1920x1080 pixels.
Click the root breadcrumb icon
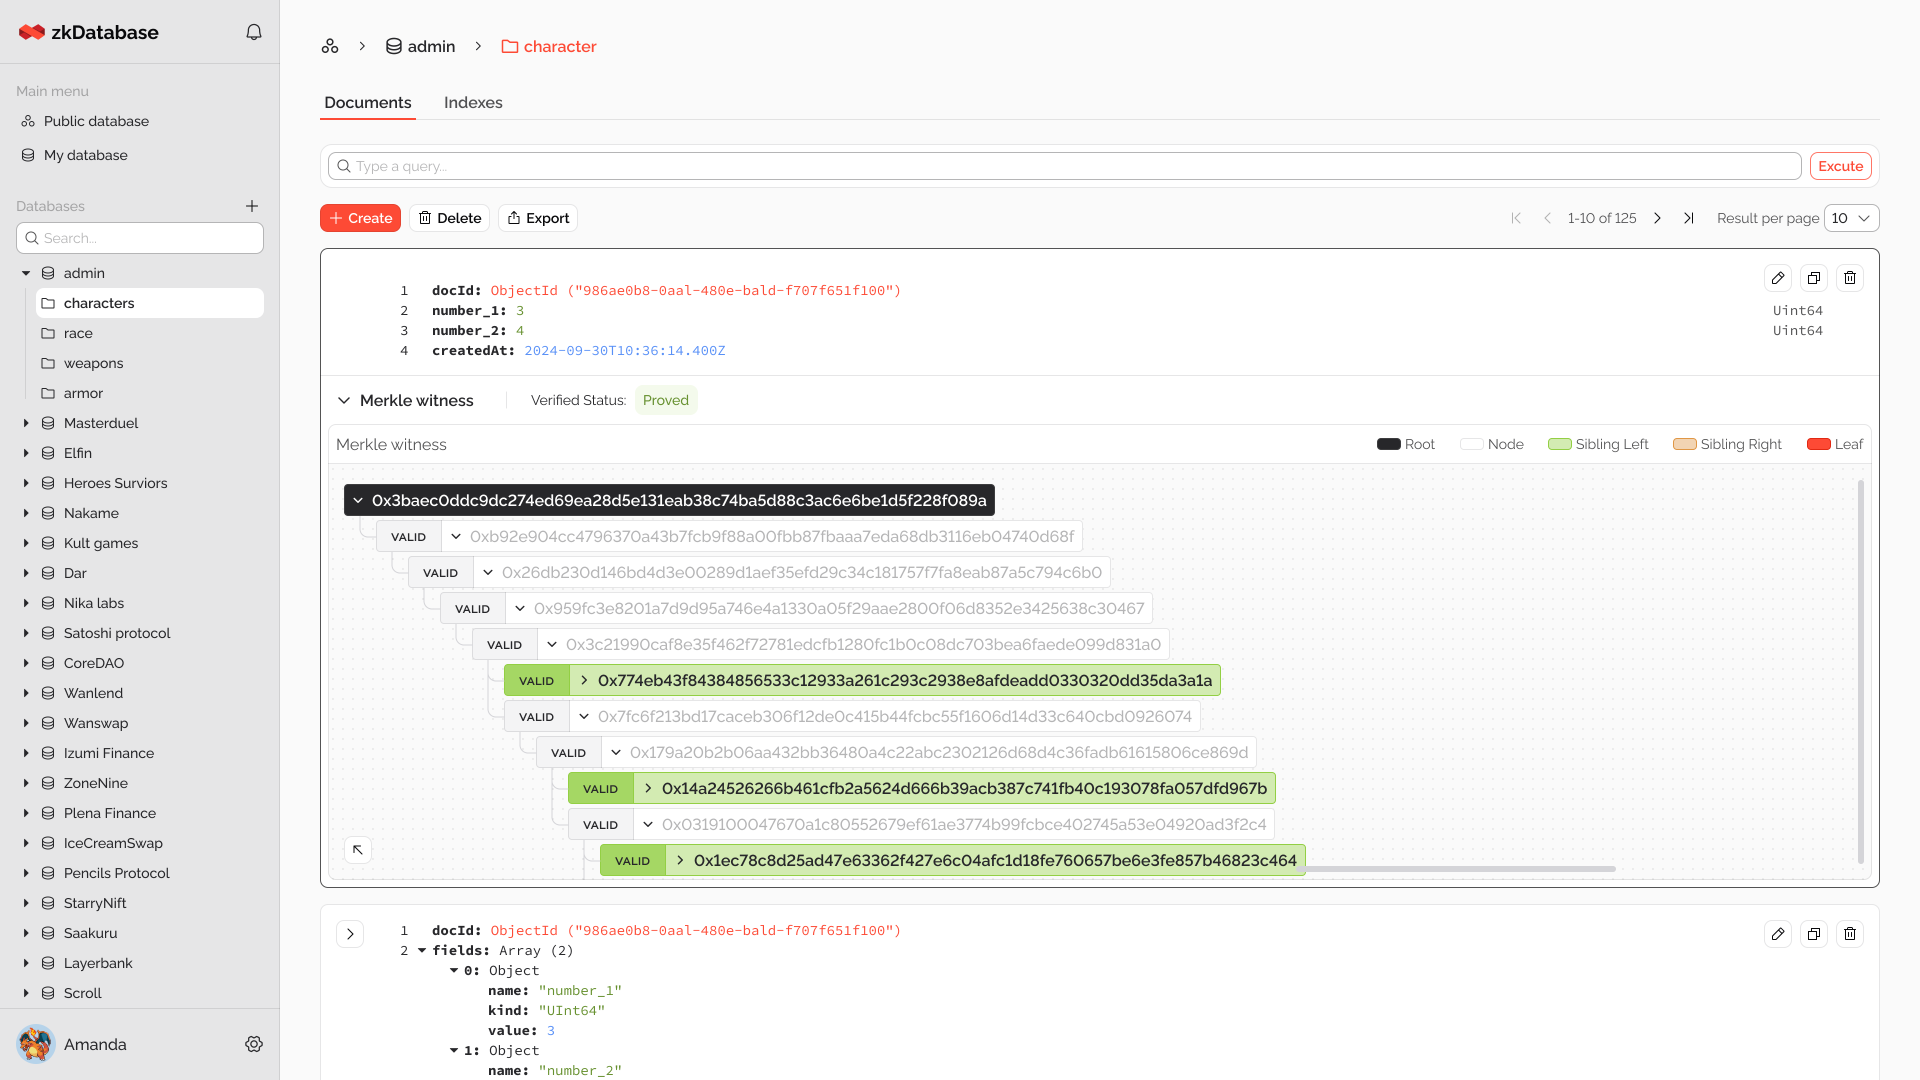click(x=330, y=46)
